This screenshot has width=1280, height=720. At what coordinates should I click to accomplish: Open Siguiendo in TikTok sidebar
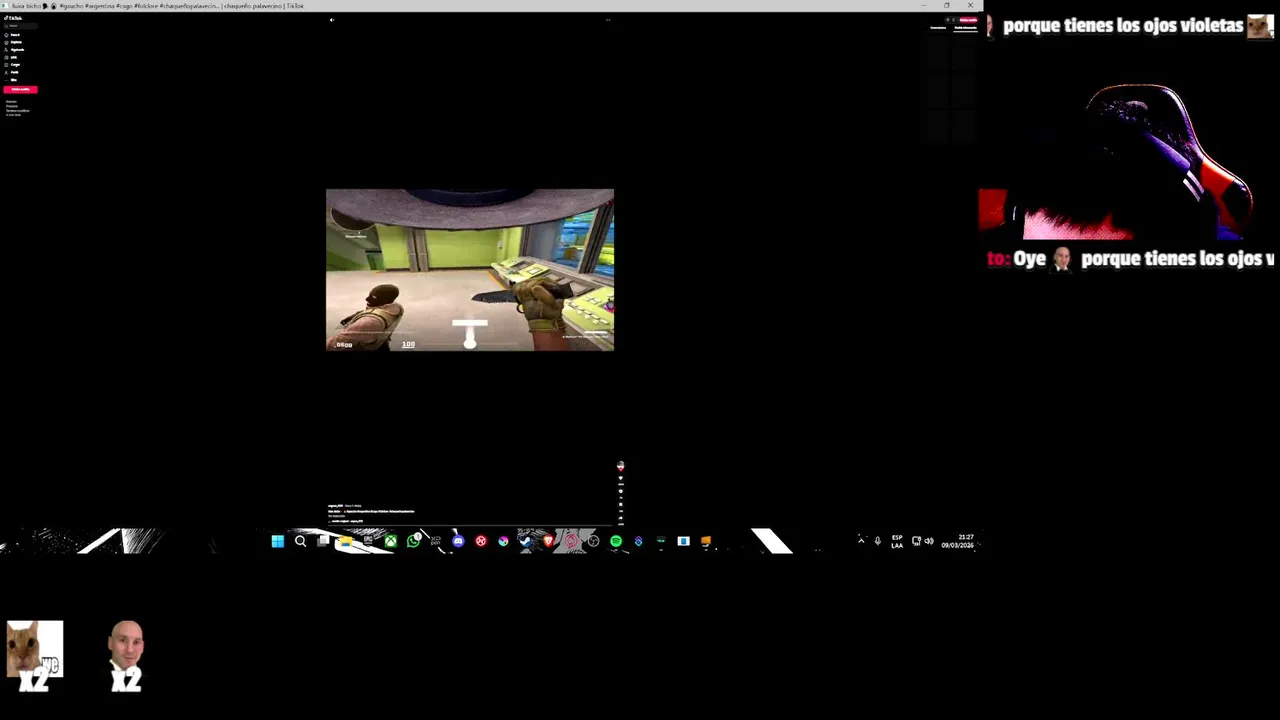15,50
